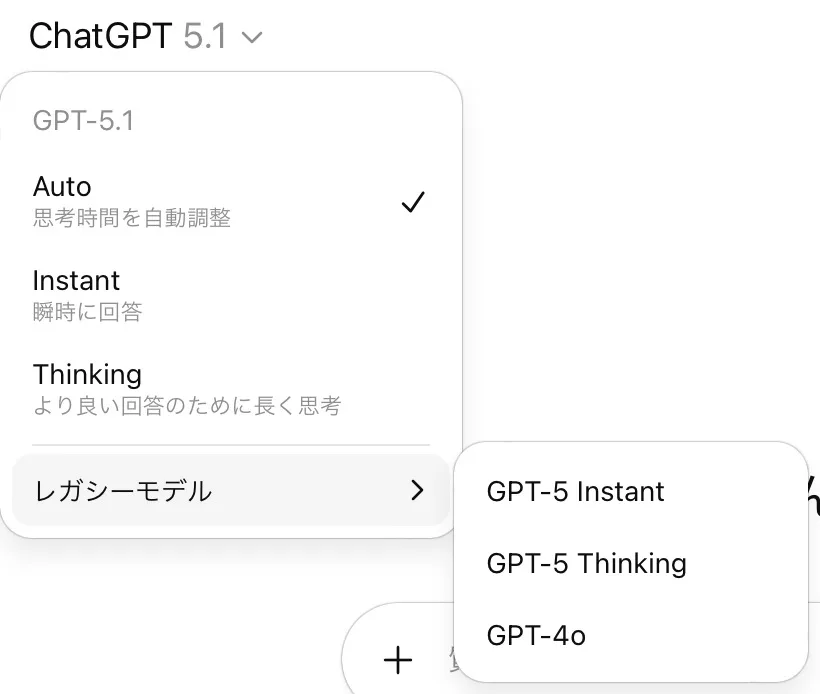820x694 pixels.
Task: Click the separator line above レガシーモデル
Action: click(x=231, y=445)
